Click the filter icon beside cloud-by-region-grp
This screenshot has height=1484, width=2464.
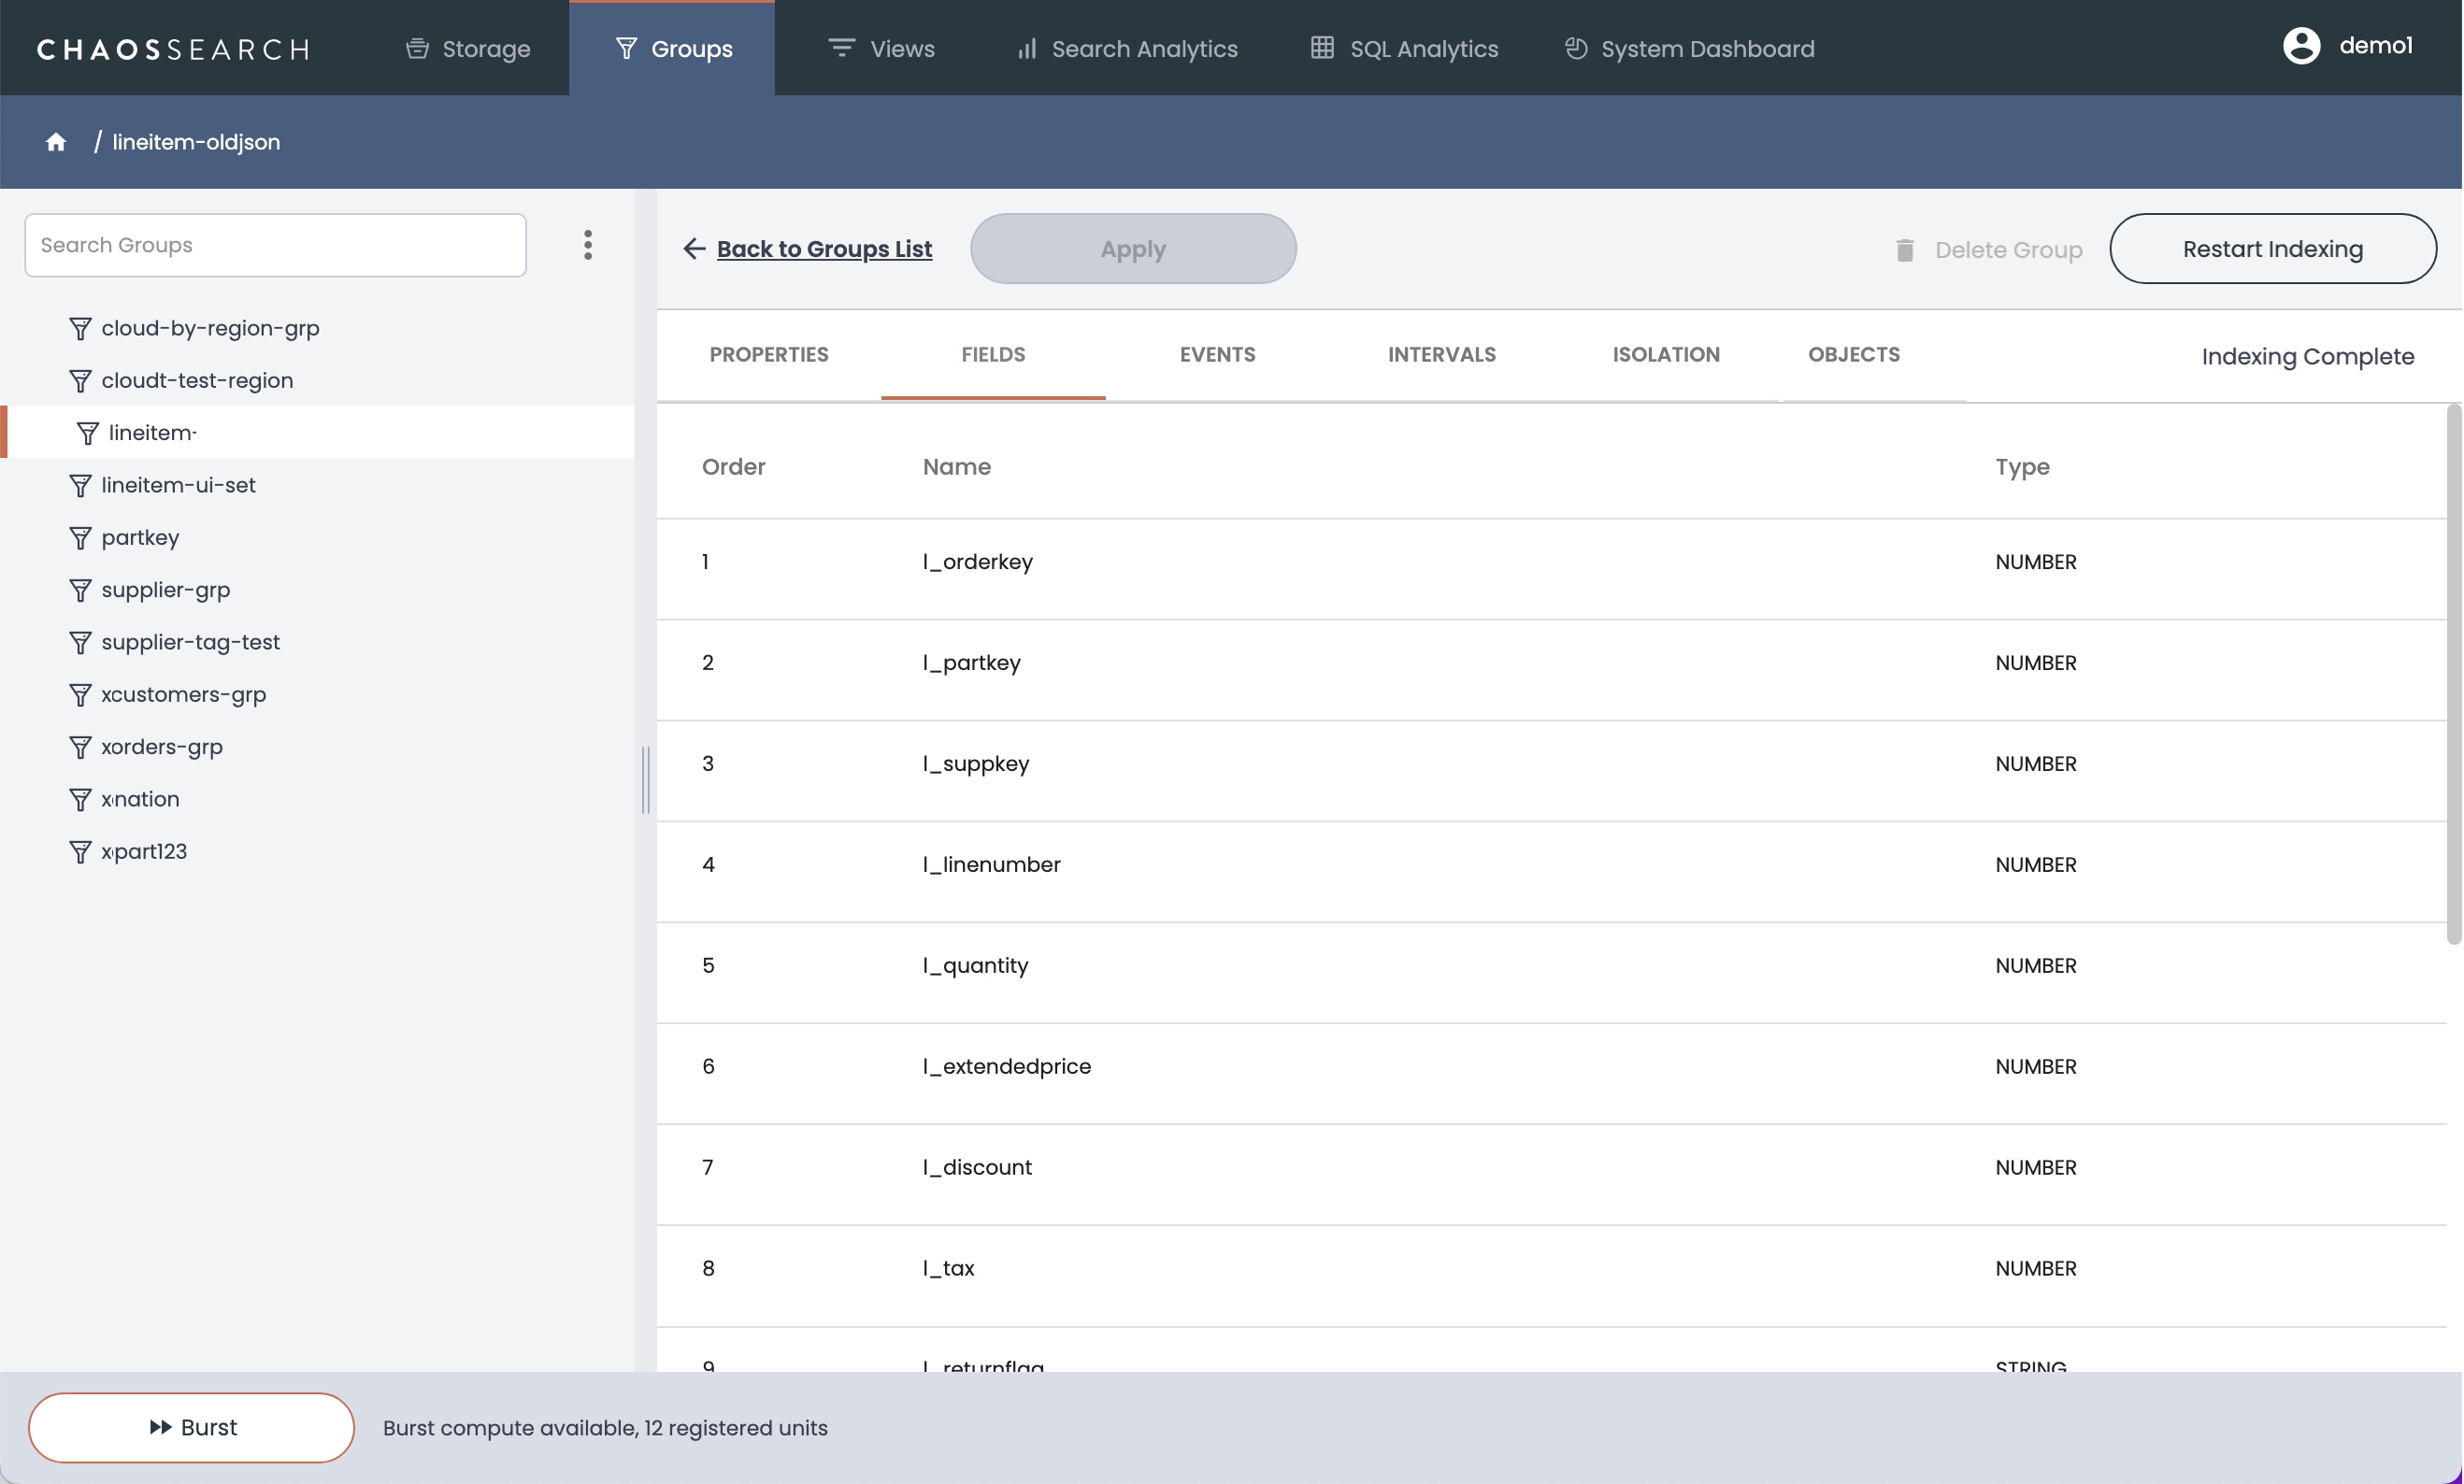[80, 328]
